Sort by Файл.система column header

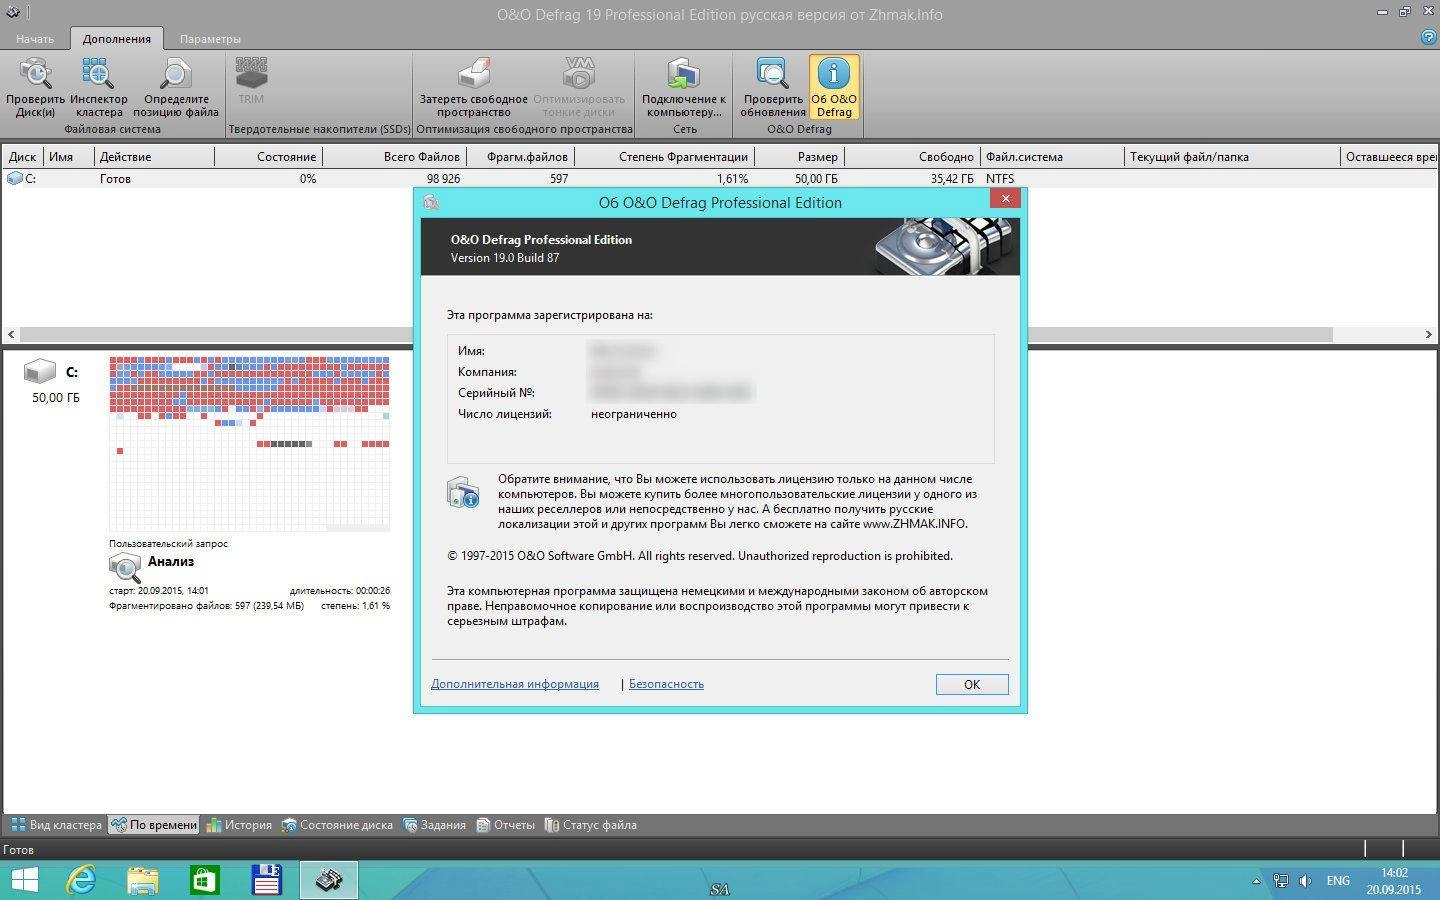point(1053,157)
